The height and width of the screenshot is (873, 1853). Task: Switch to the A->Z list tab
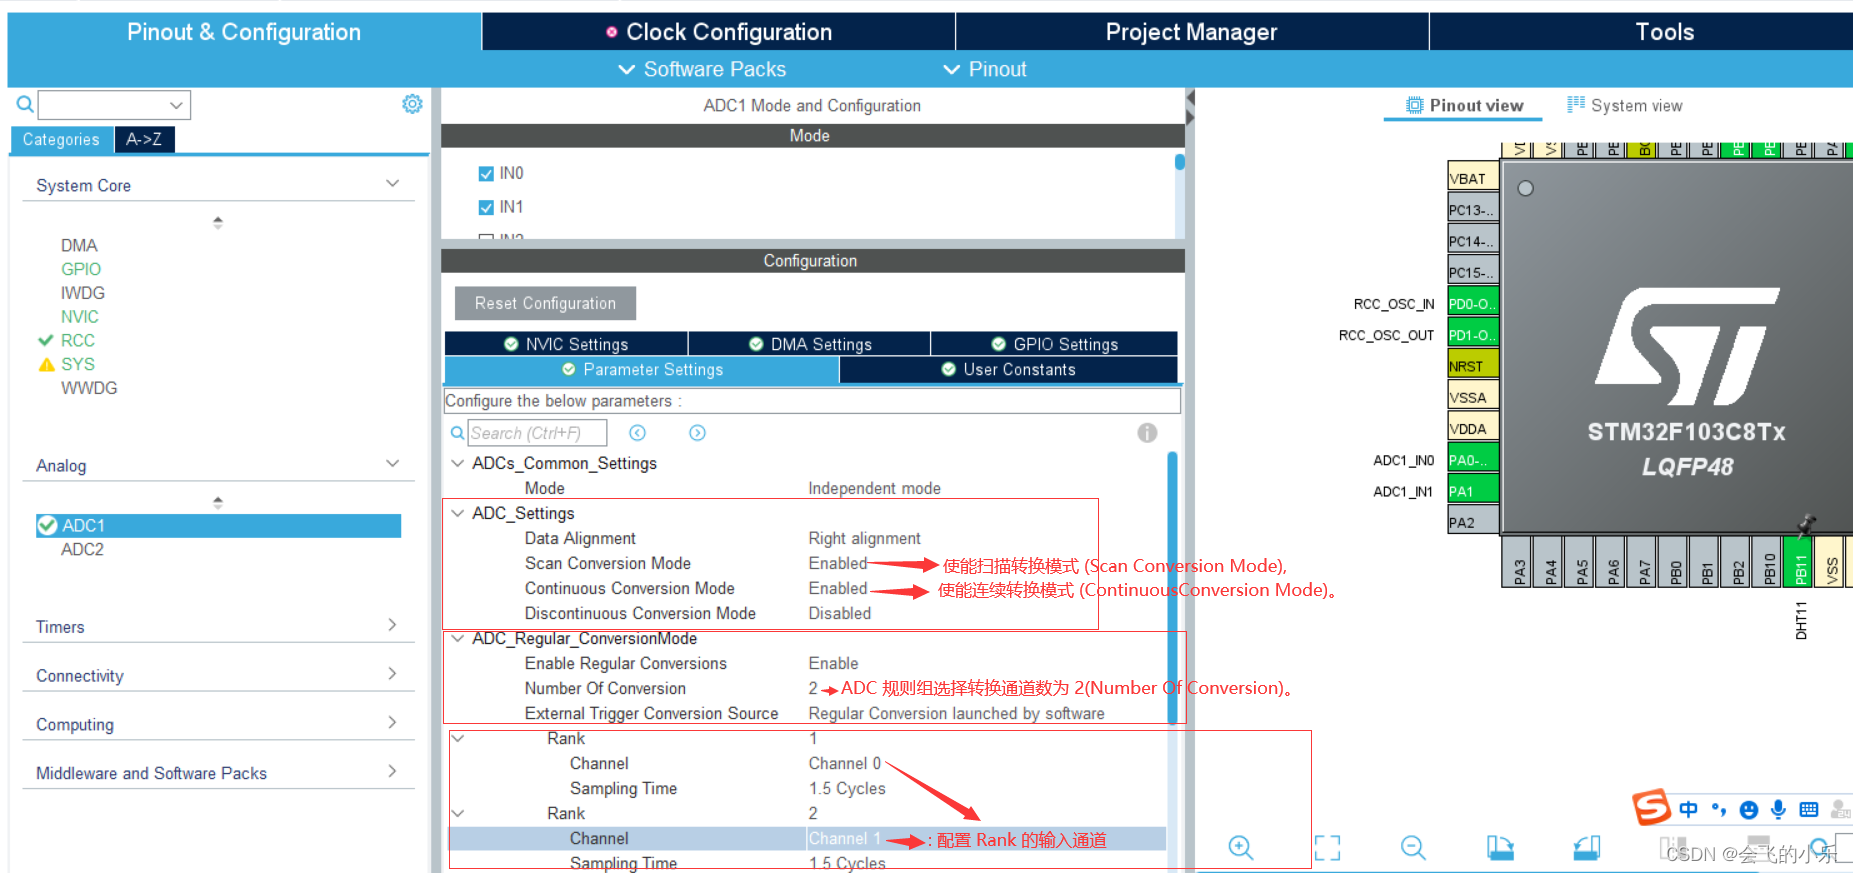click(x=144, y=140)
